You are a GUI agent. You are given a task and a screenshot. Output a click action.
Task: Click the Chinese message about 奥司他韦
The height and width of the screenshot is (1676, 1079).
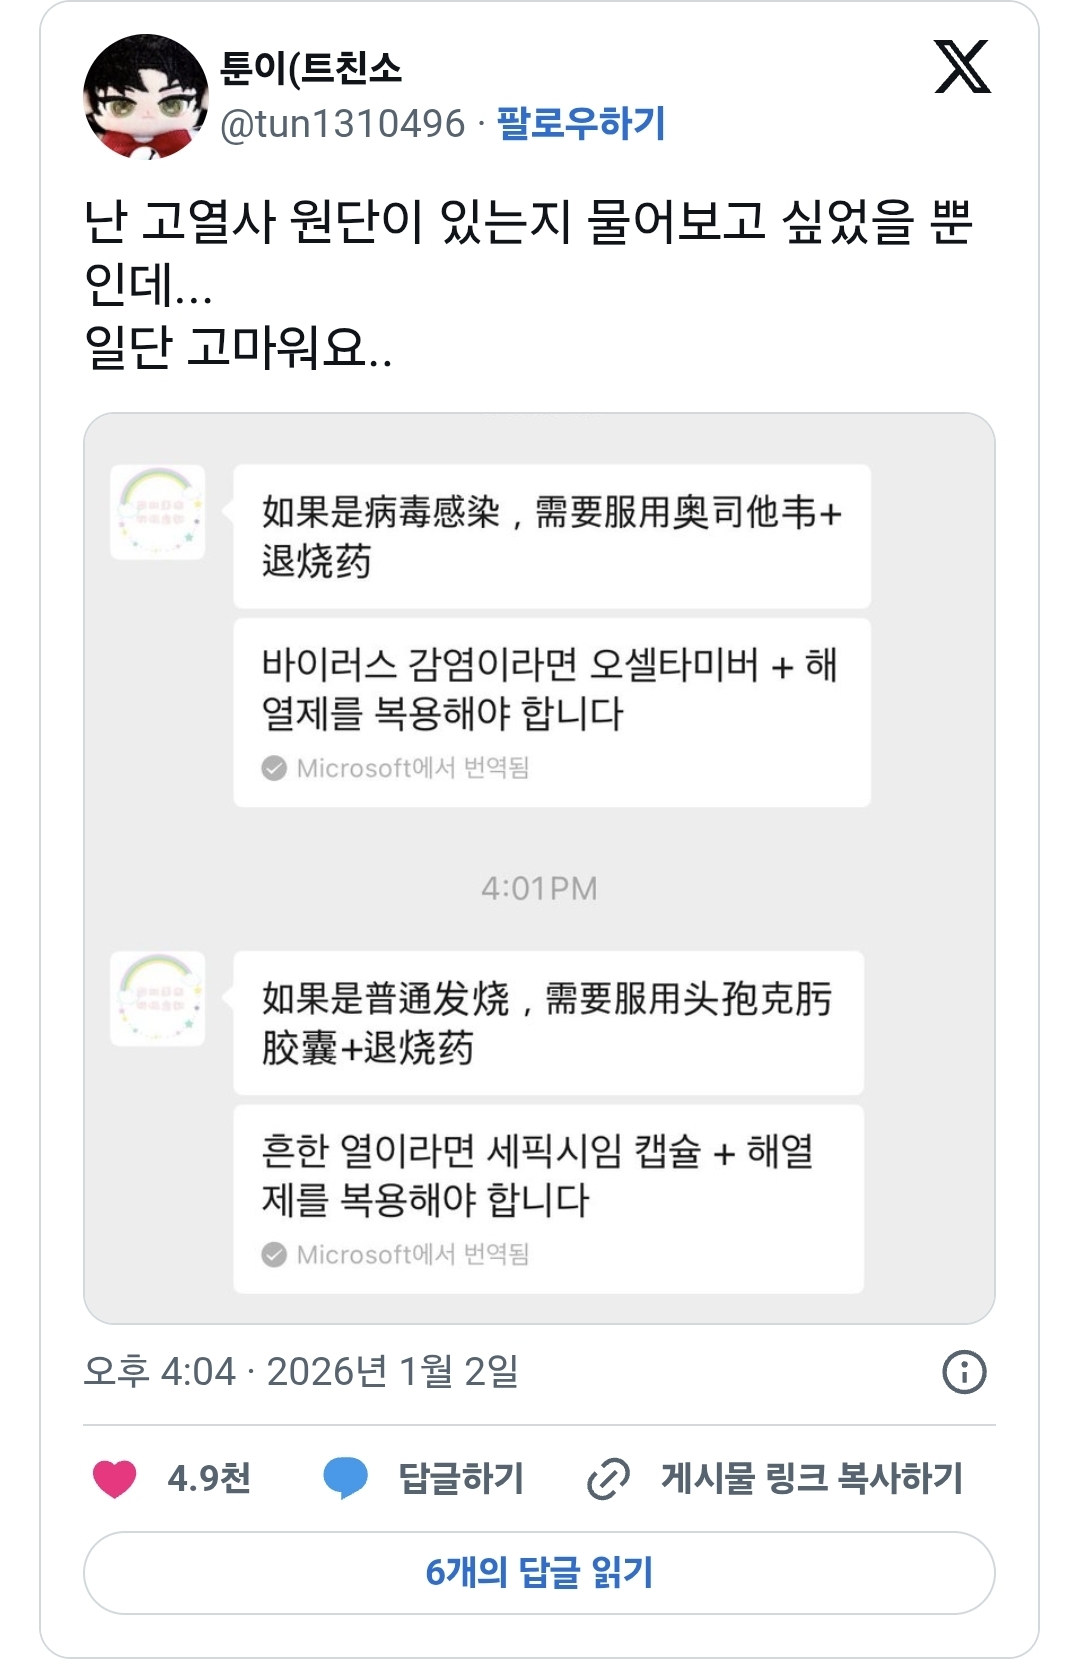(x=551, y=536)
